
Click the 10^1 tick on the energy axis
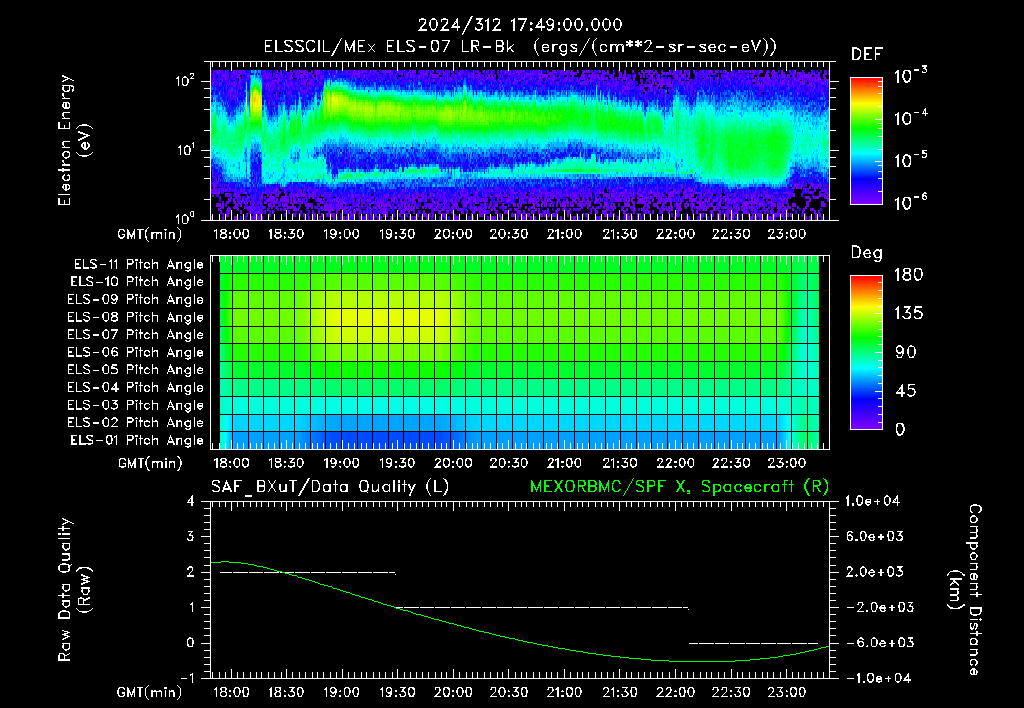[185, 150]
